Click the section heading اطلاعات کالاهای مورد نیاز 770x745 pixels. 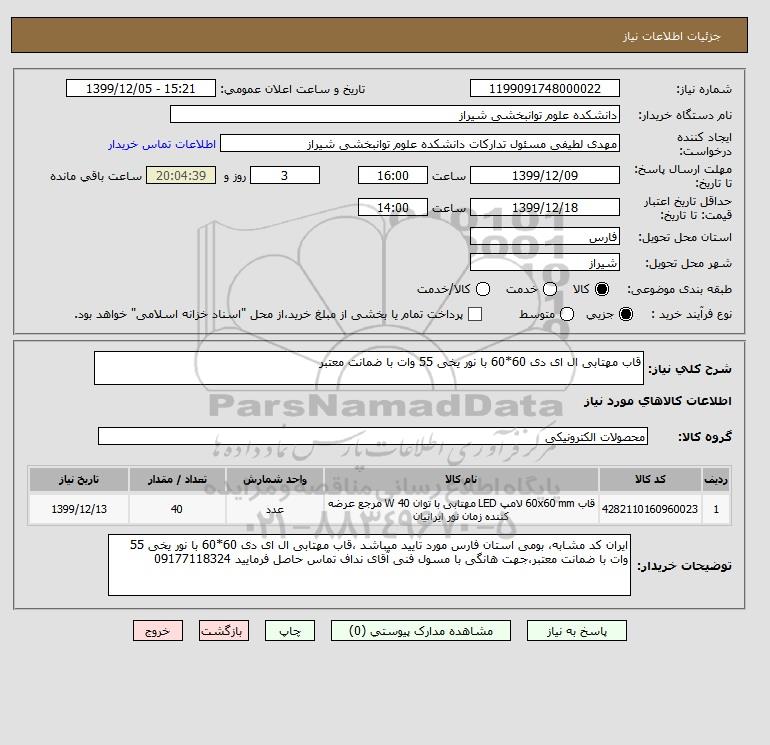coord(658,401)
